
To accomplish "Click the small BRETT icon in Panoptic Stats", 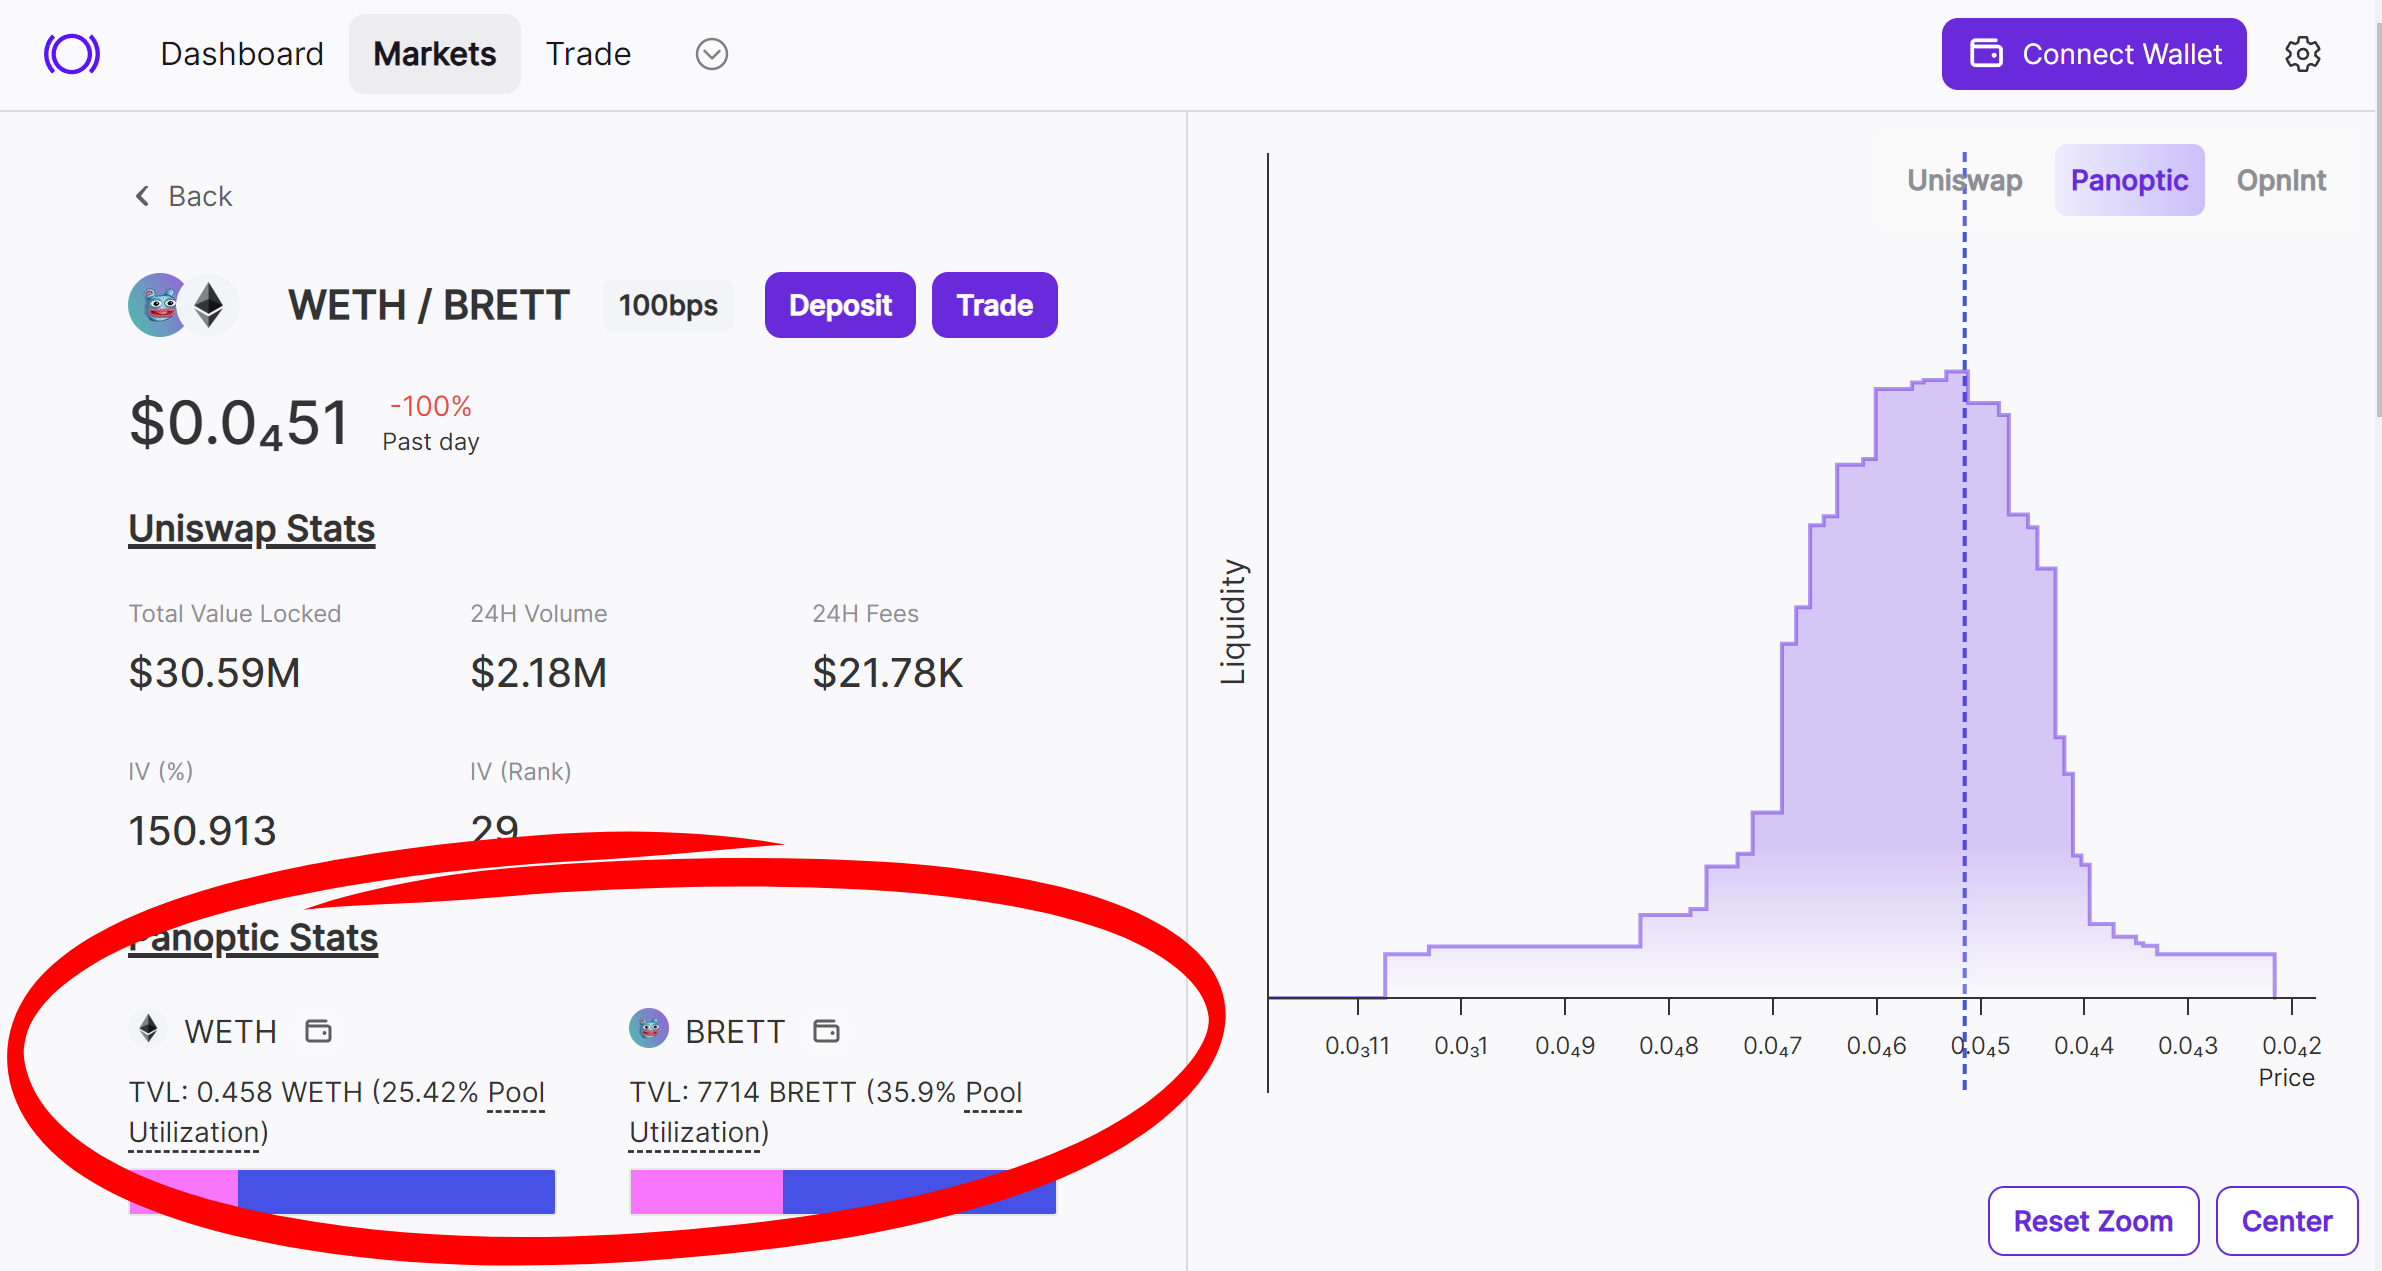I will coord(649,1028).
